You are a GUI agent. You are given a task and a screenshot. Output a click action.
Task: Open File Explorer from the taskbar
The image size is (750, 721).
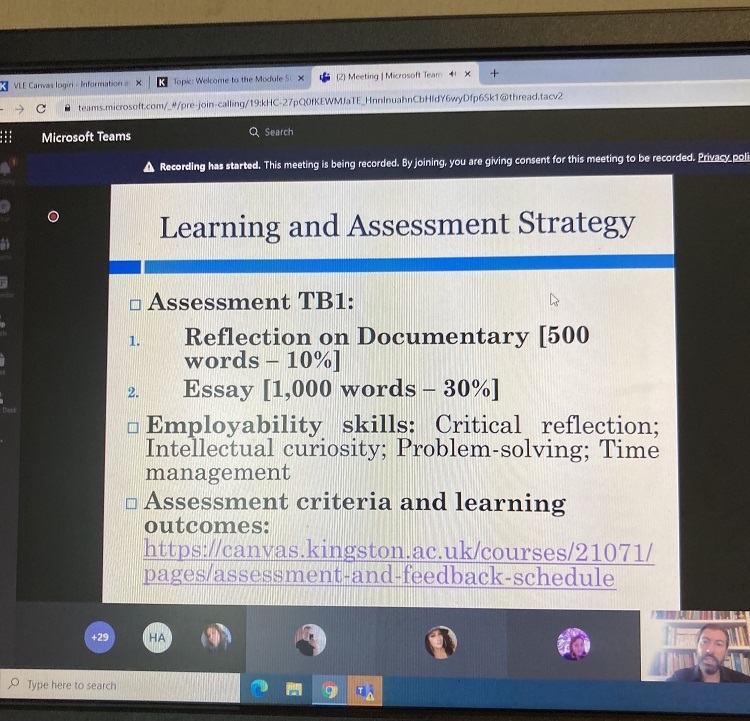(x=294, y=688)
